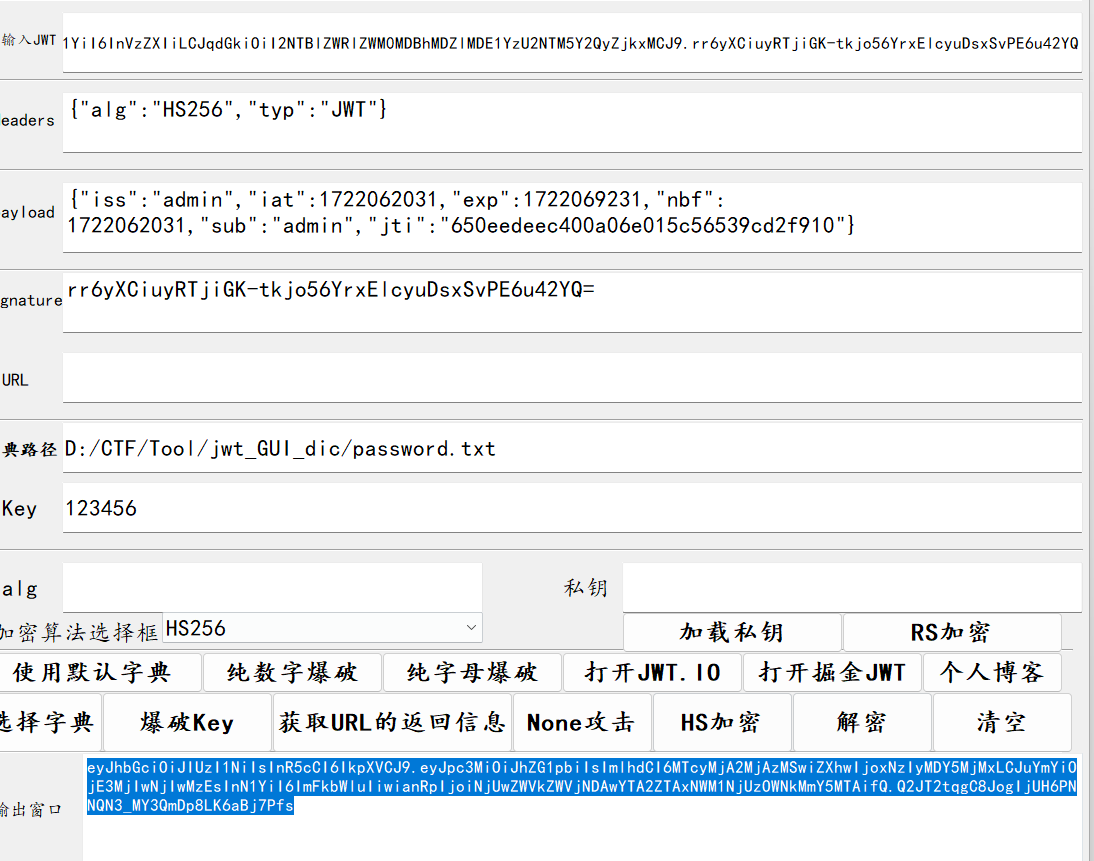Click the 获取URL的返回信息 button
This screenshot has width=1094, height=861.
392,722
